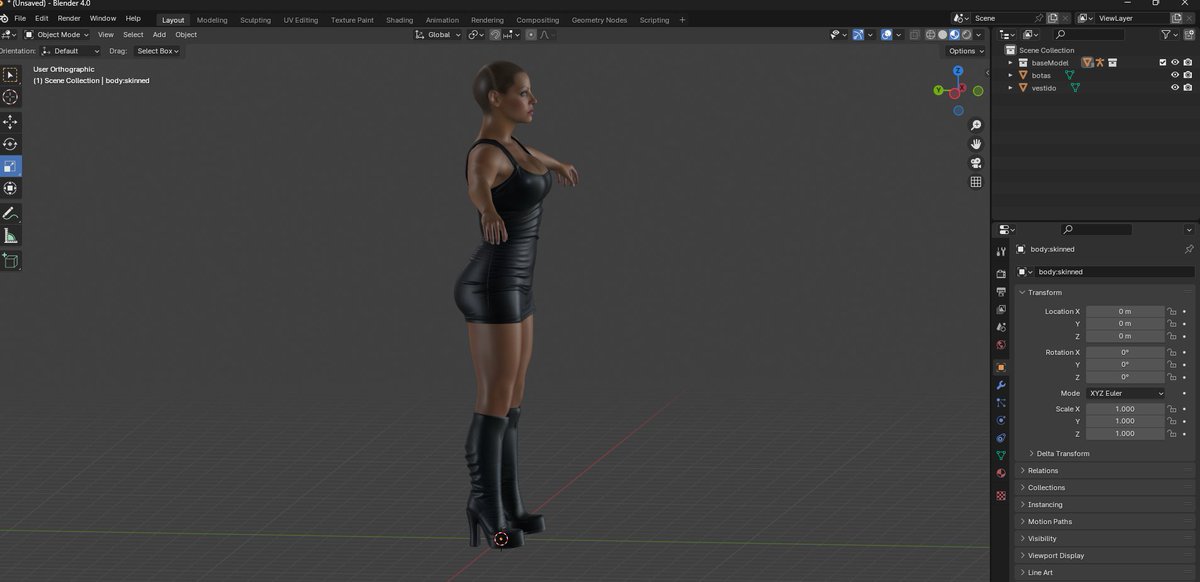The image size is (1200, 582).
Task: Toggle camera view with camera gizmo
Action: click(x=976, y=163)
